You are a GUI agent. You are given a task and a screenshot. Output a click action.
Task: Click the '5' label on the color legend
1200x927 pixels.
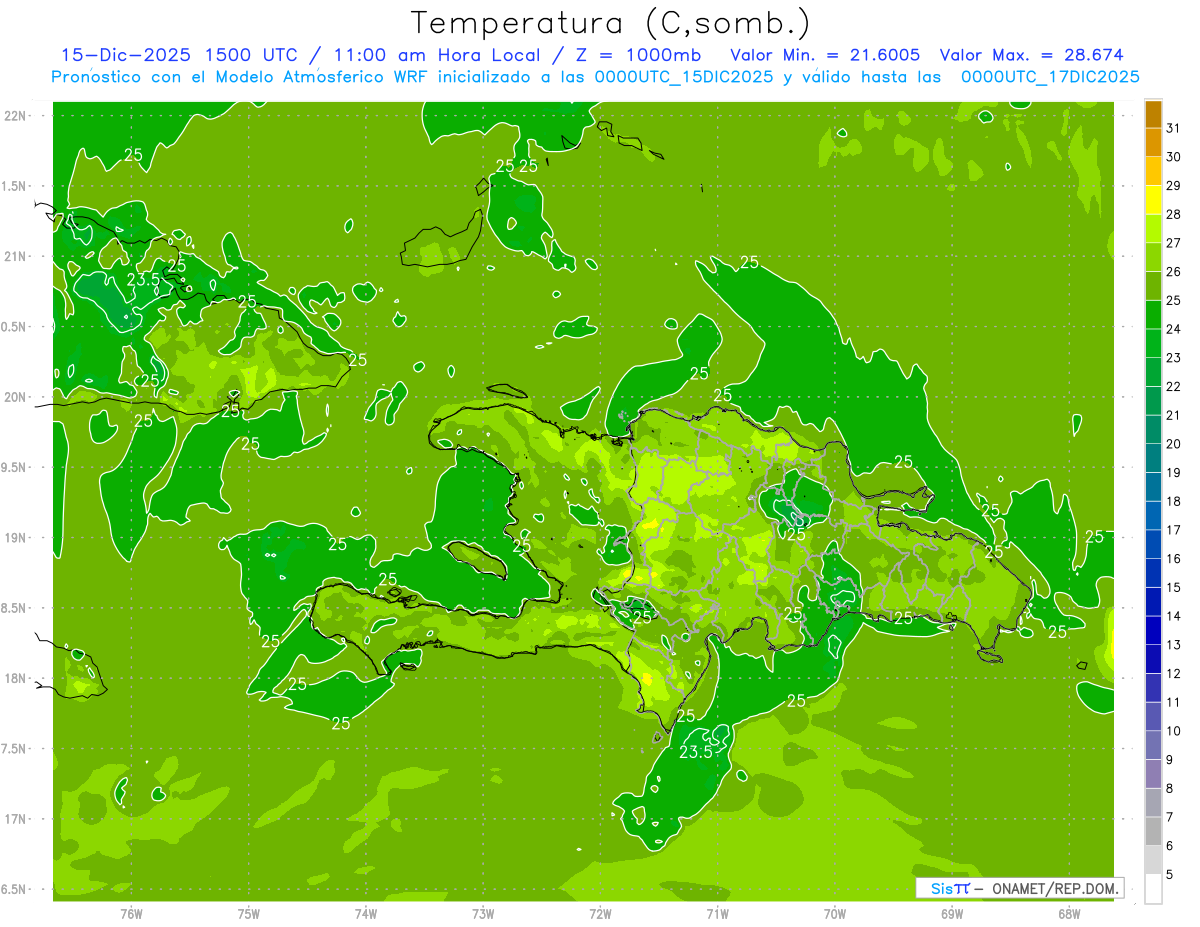[1170, 875]
